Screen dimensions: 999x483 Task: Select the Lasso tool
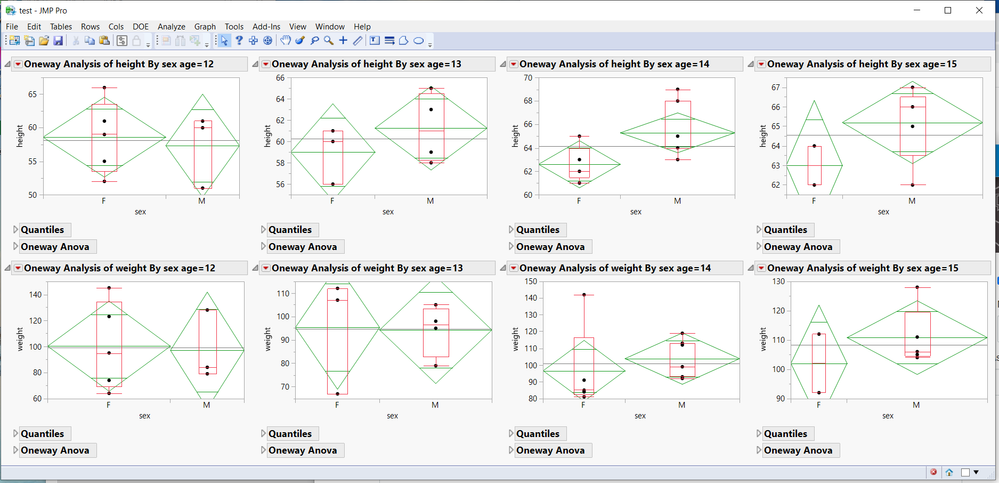[314, 41]
